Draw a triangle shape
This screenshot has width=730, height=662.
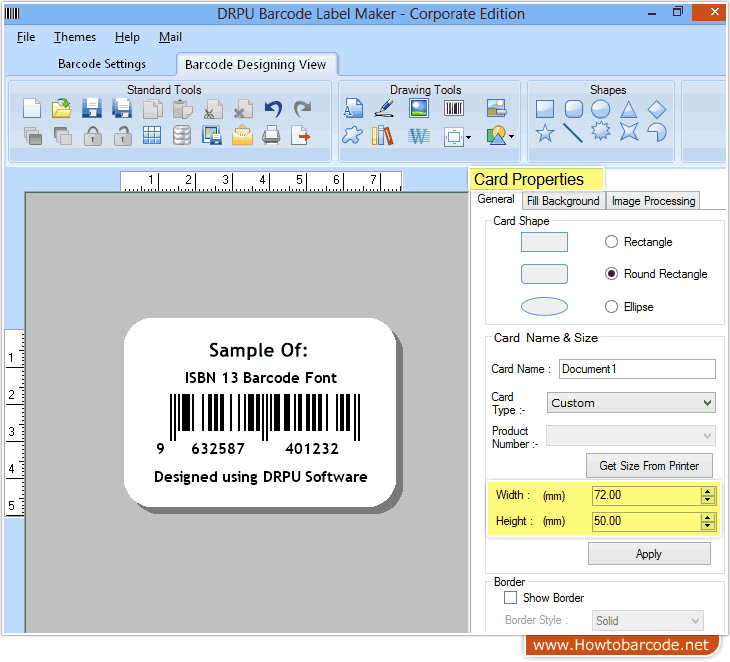(629, 109)
